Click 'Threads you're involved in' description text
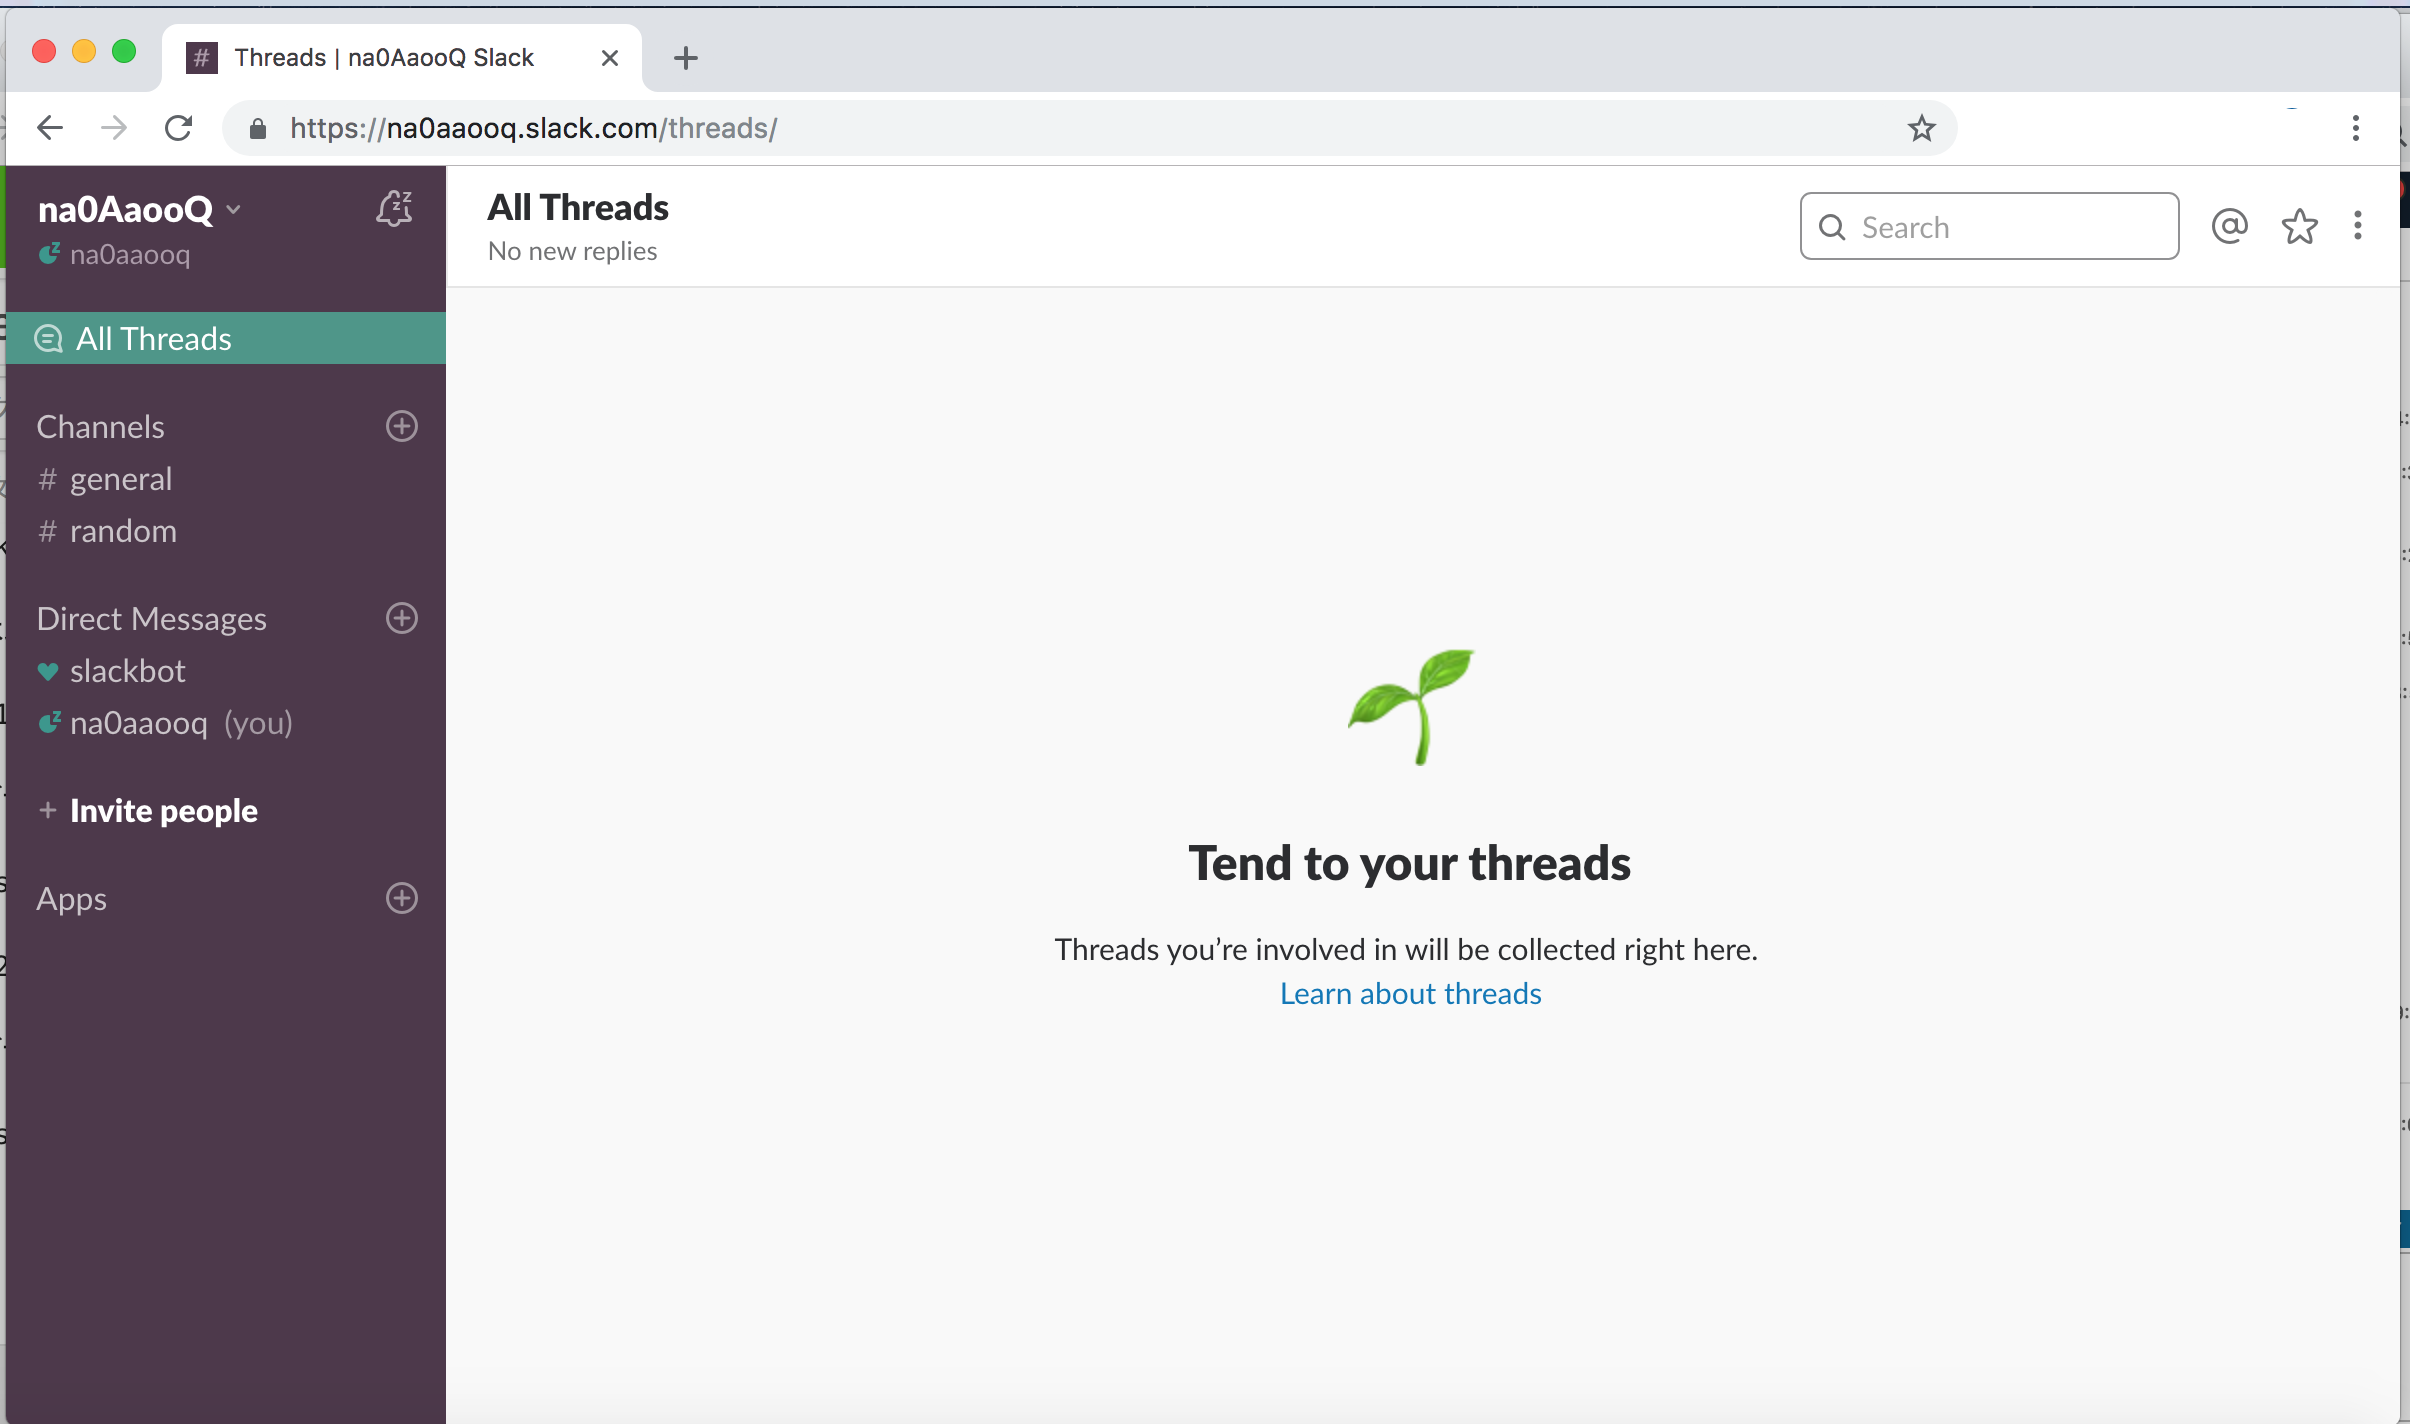The height and width of the screenshot is (1424, 2410). tap(1406, 949)
